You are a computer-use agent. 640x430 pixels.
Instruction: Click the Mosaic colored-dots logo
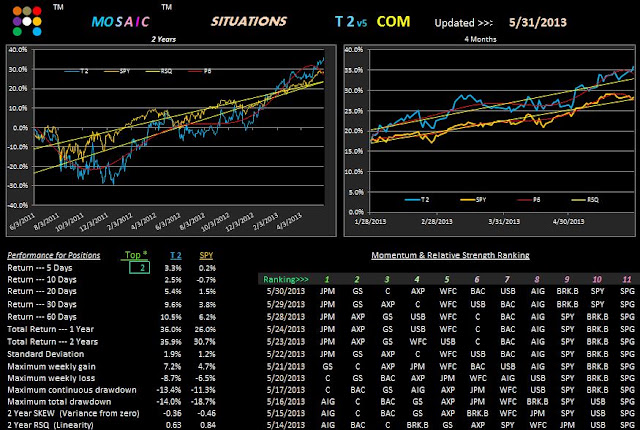27,21
